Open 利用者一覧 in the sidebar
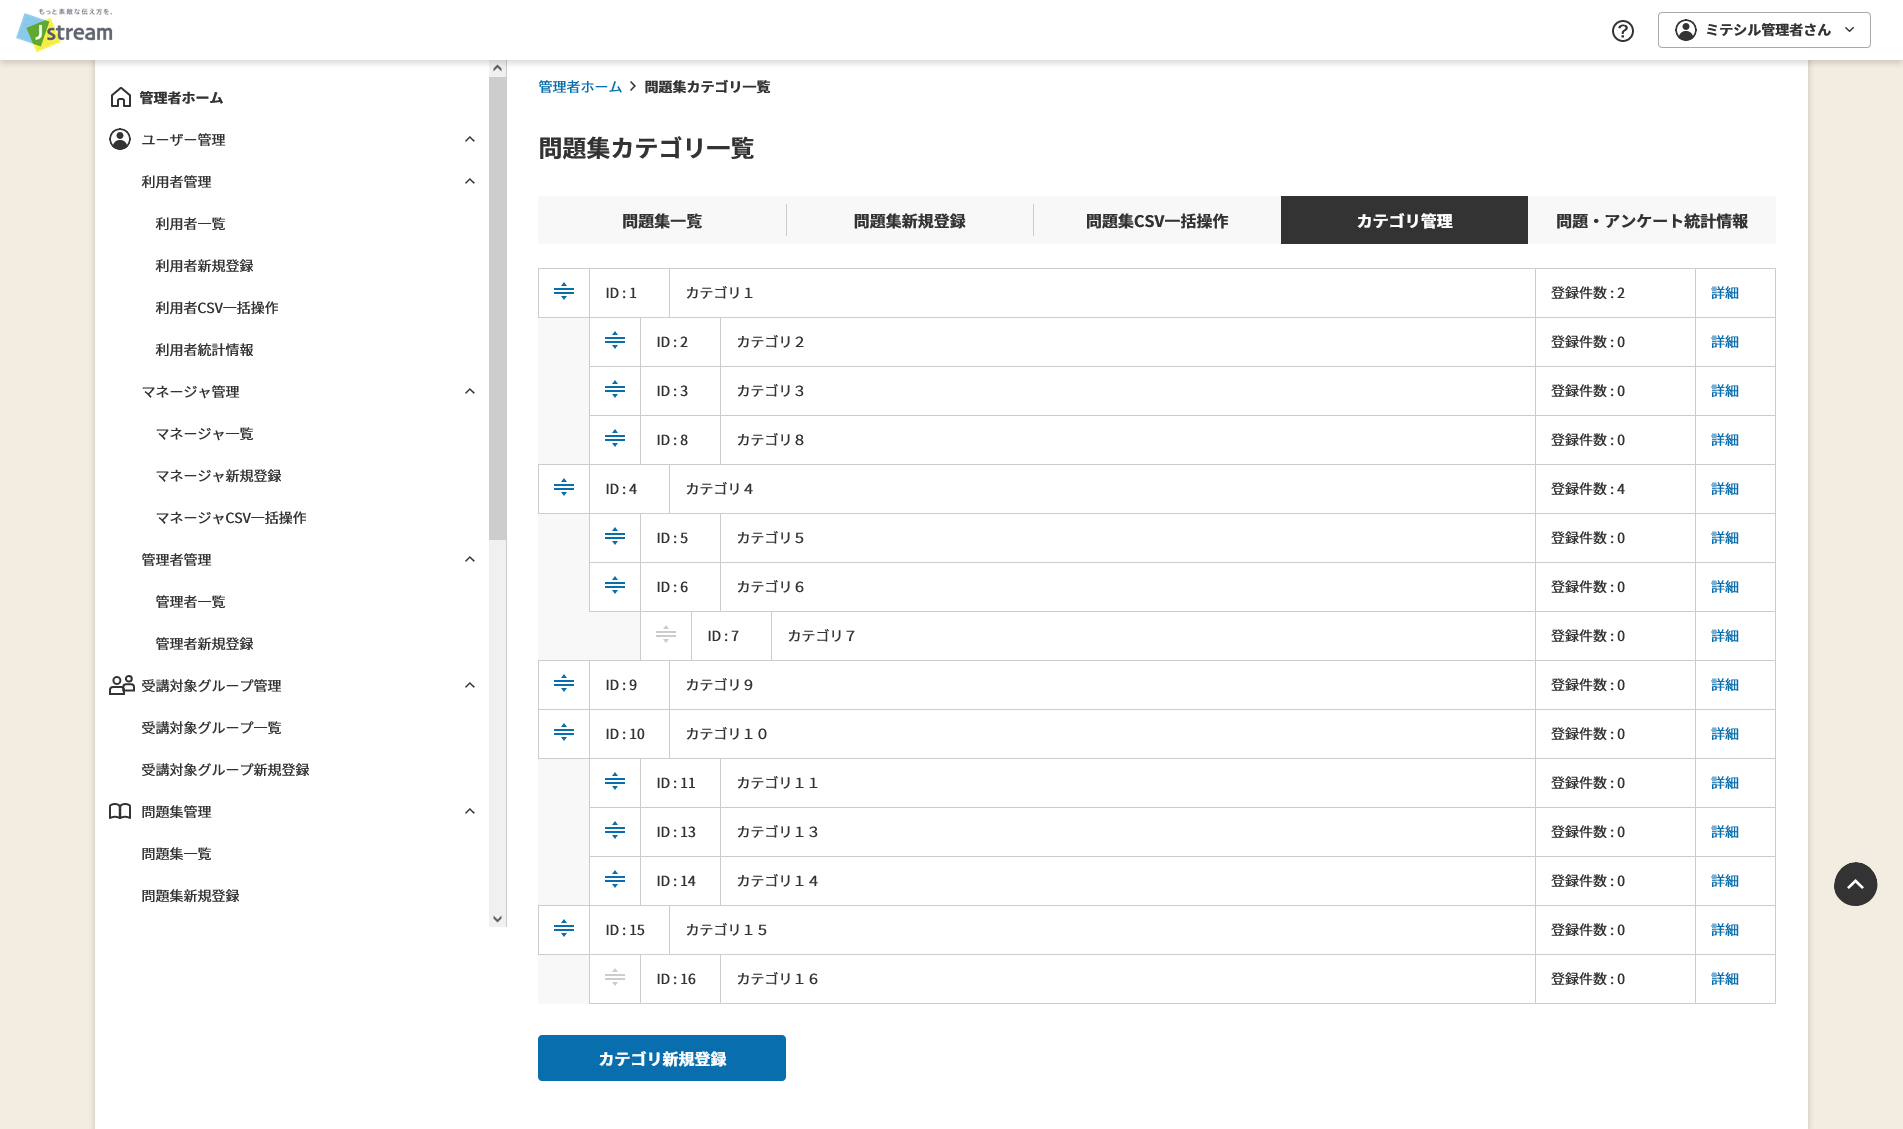The image size is (1903, 1129). point(190,224)
